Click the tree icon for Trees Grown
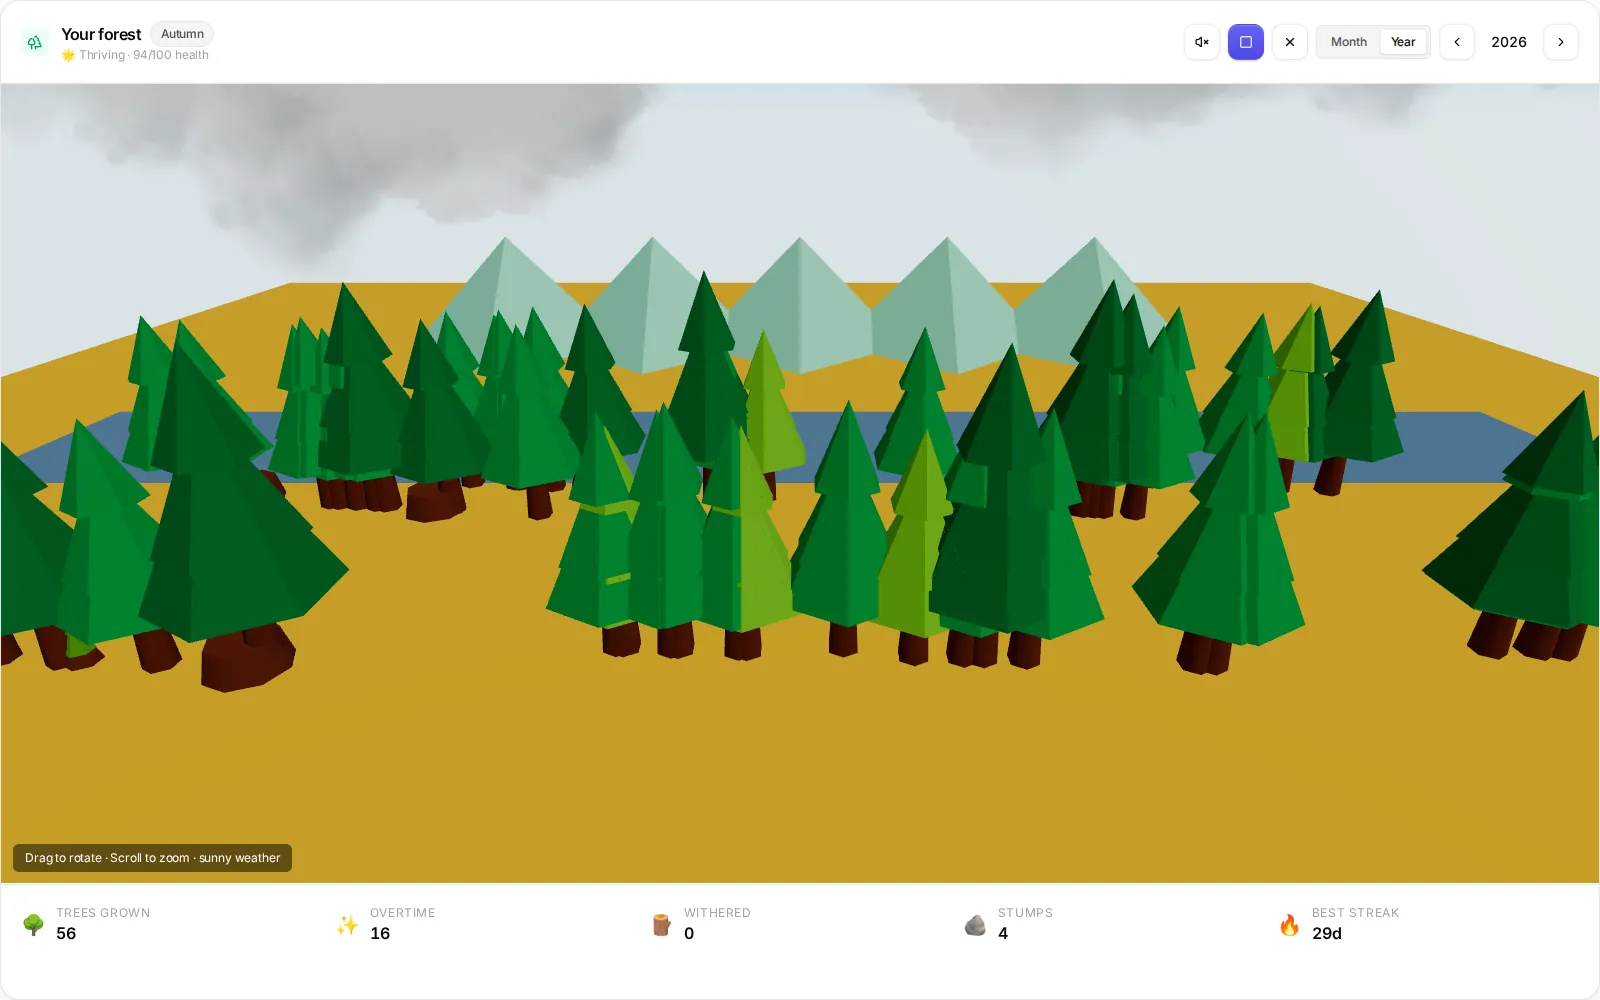This screenshot has width=1600, height=1000. 33,924
